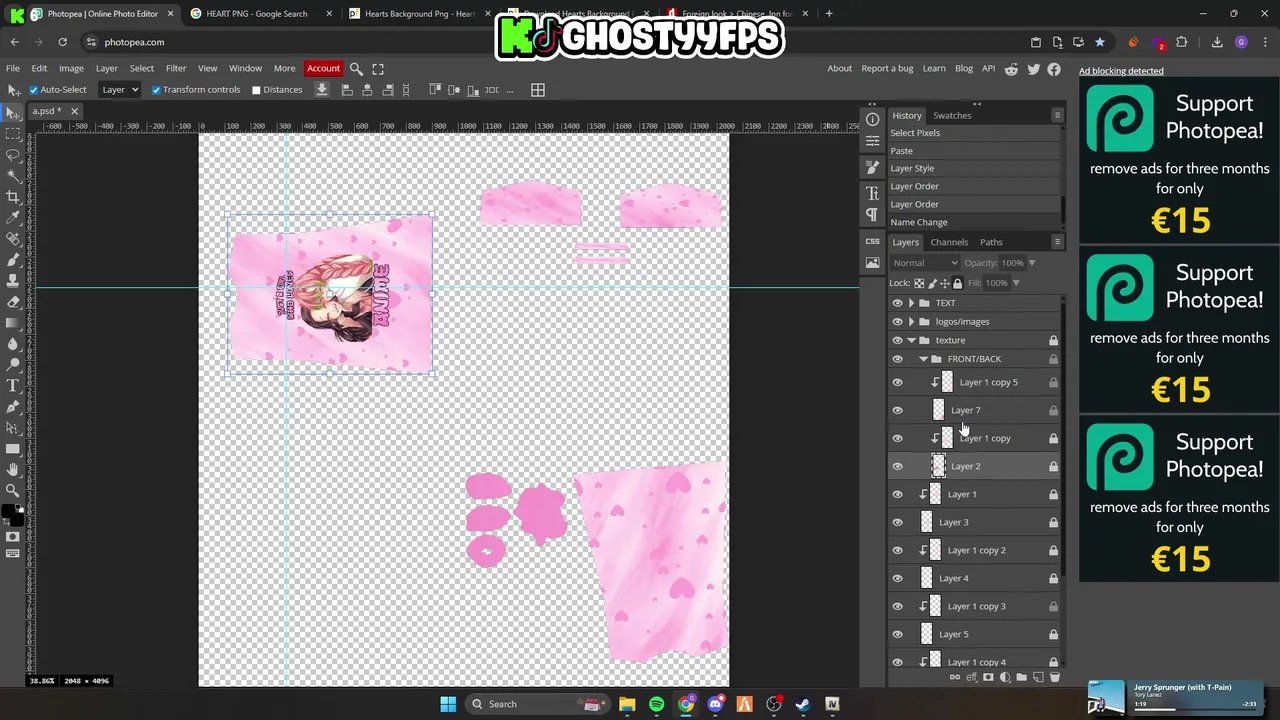Open the Auto-Select Layer dropdown
Viewport: 1280px width, 720px height.
pos(120,90)
